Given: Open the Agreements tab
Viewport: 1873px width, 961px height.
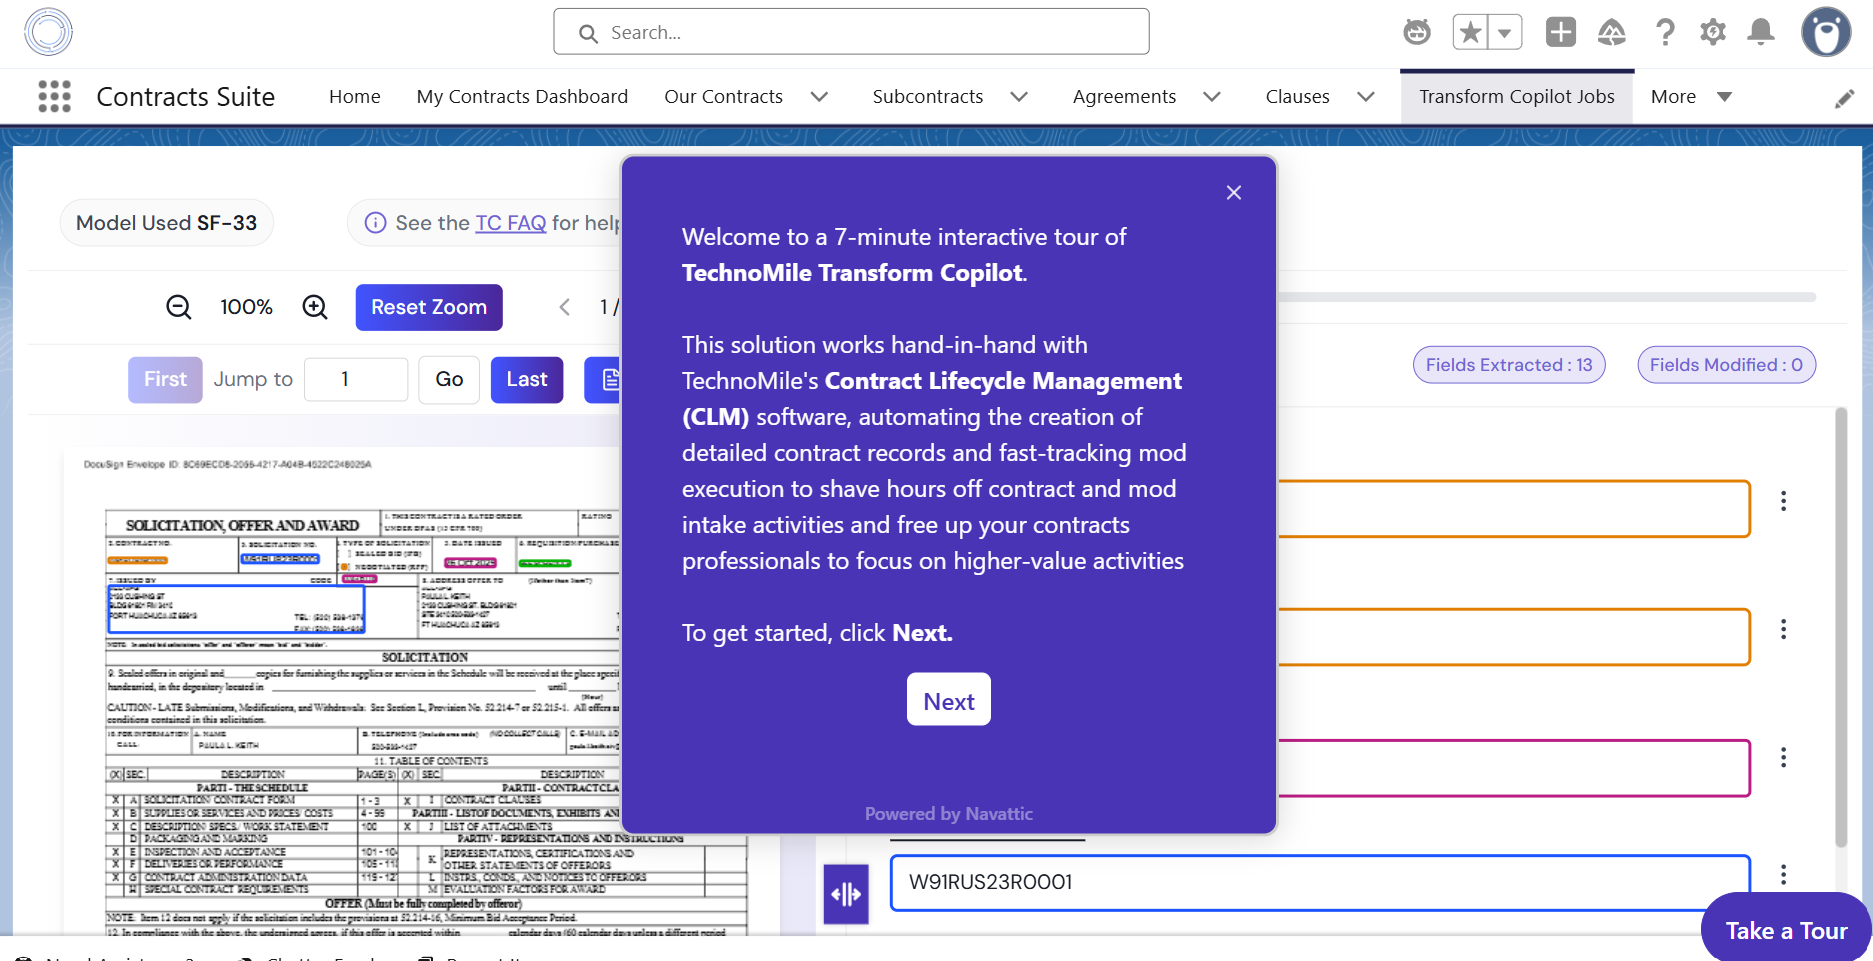Looking at the screenshot, I should click(x=1124, y=97).
